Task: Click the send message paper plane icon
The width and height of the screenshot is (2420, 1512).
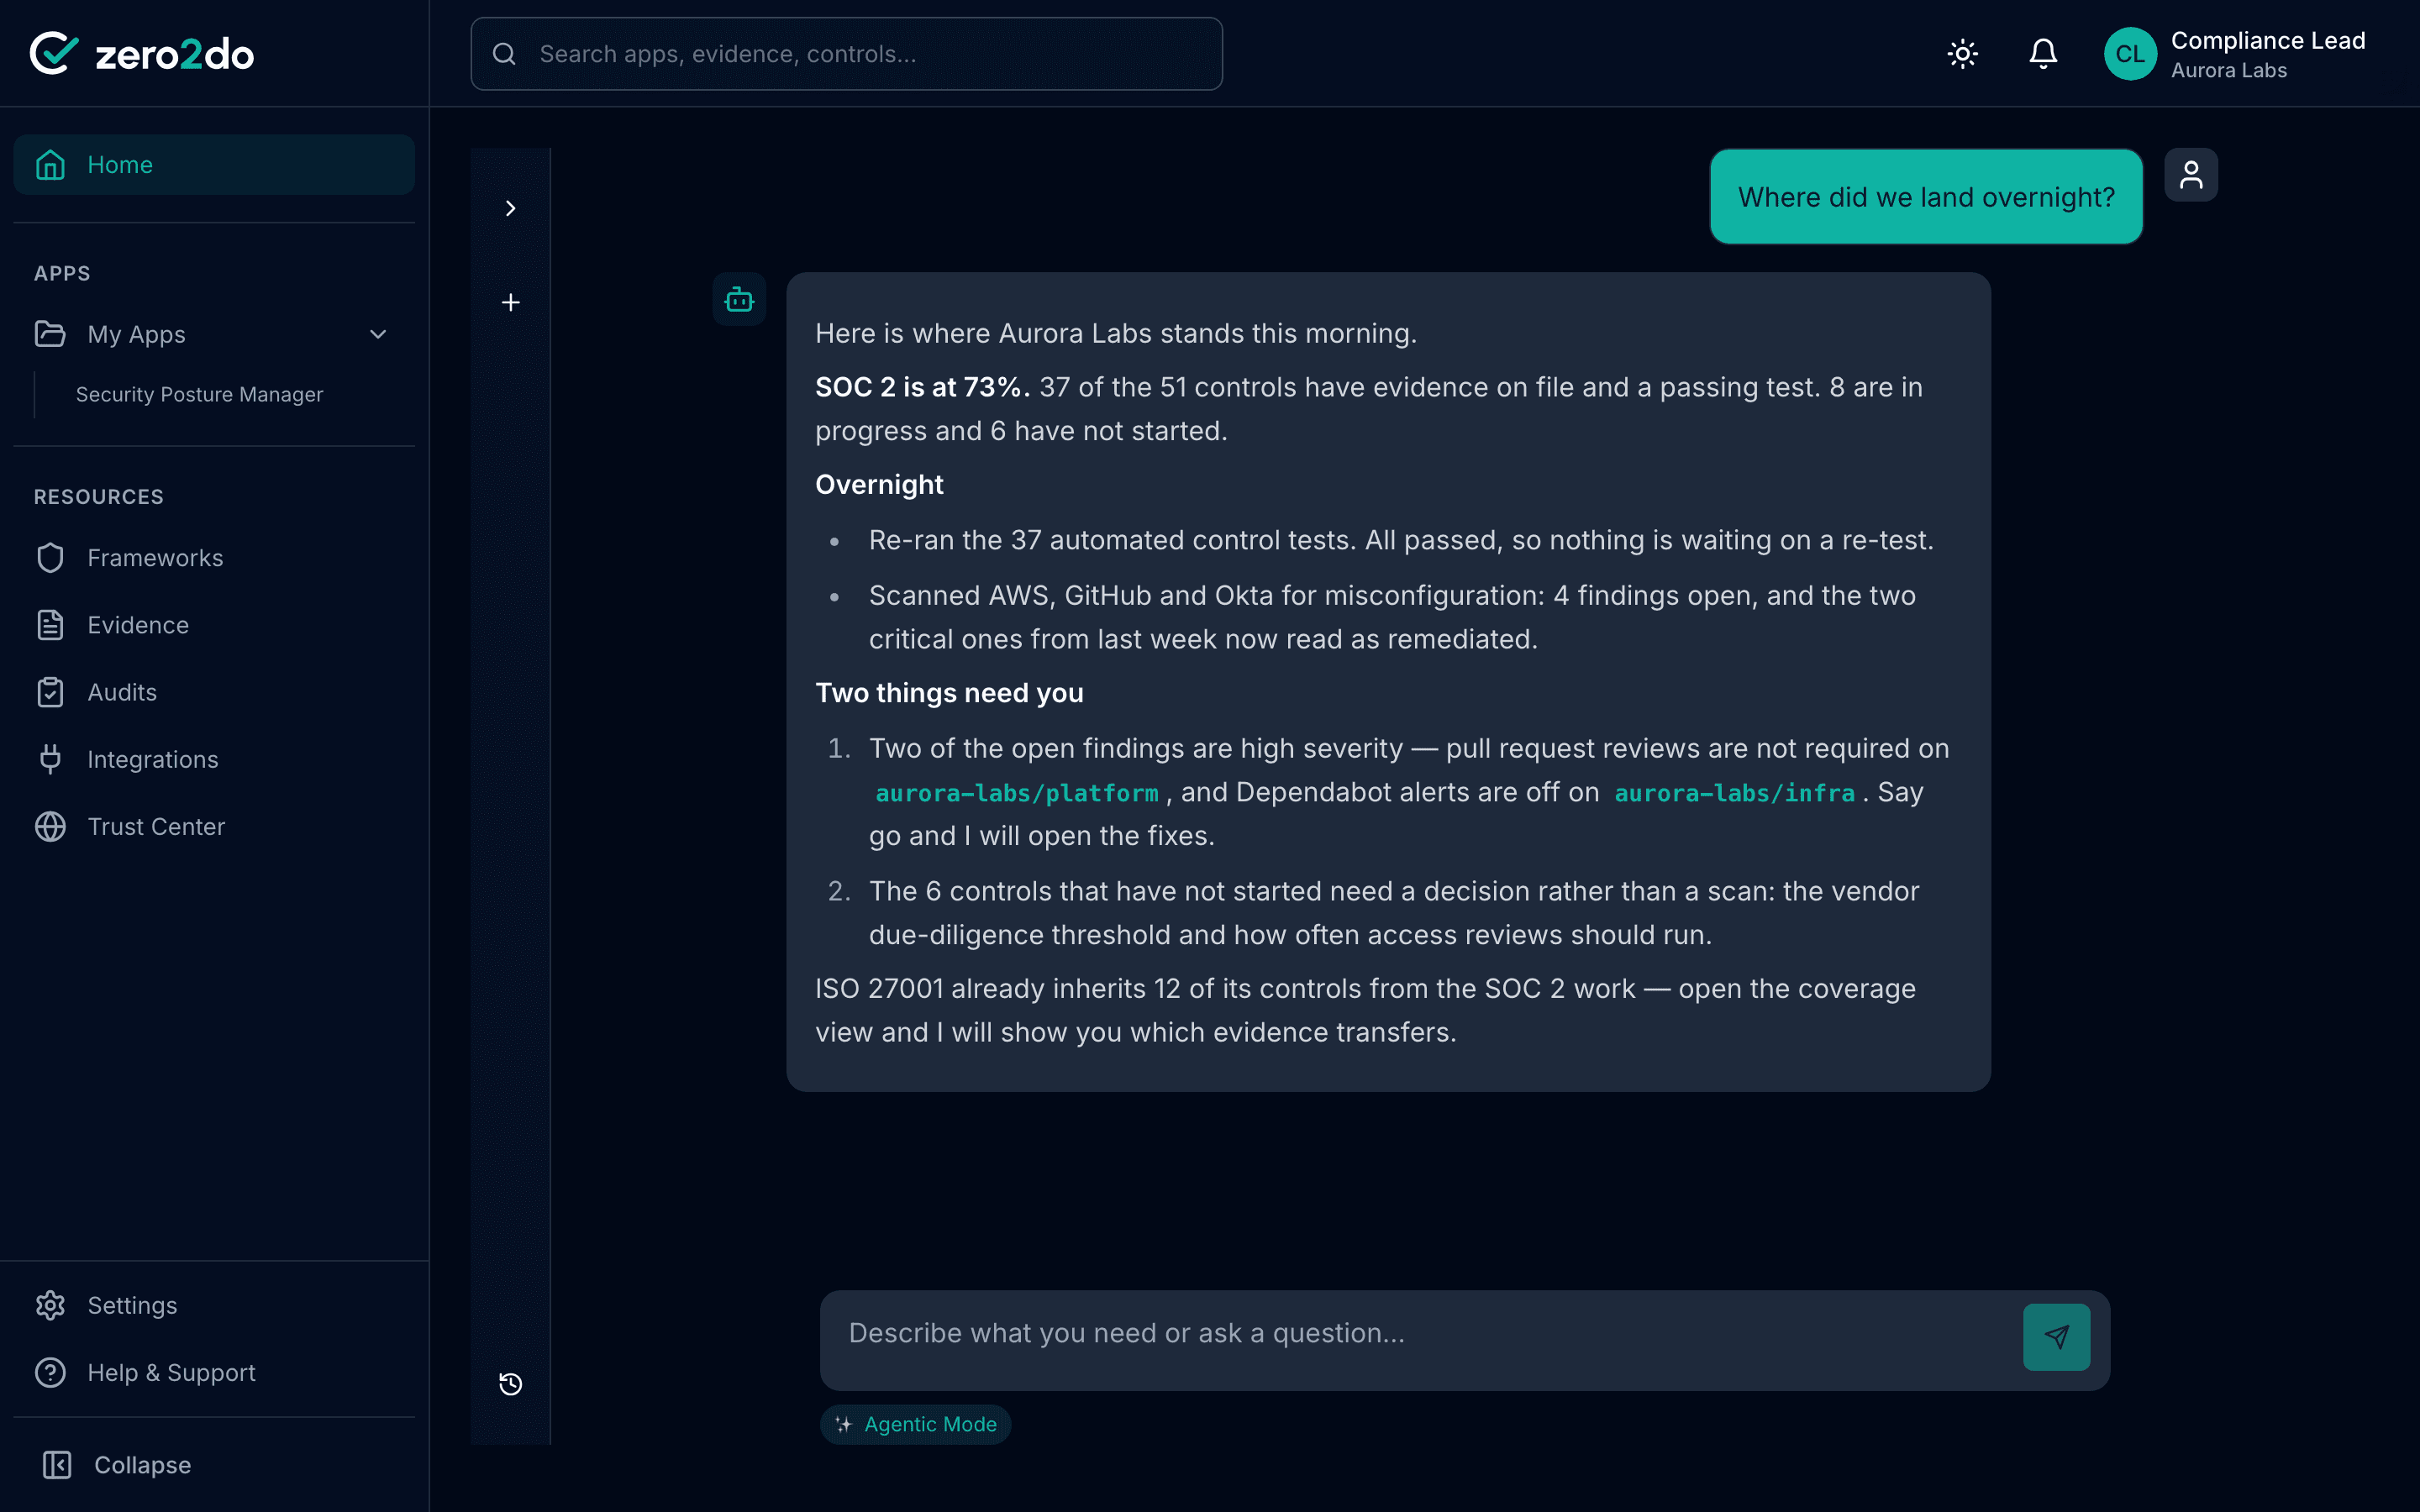Action: tap(2056, 1336)
